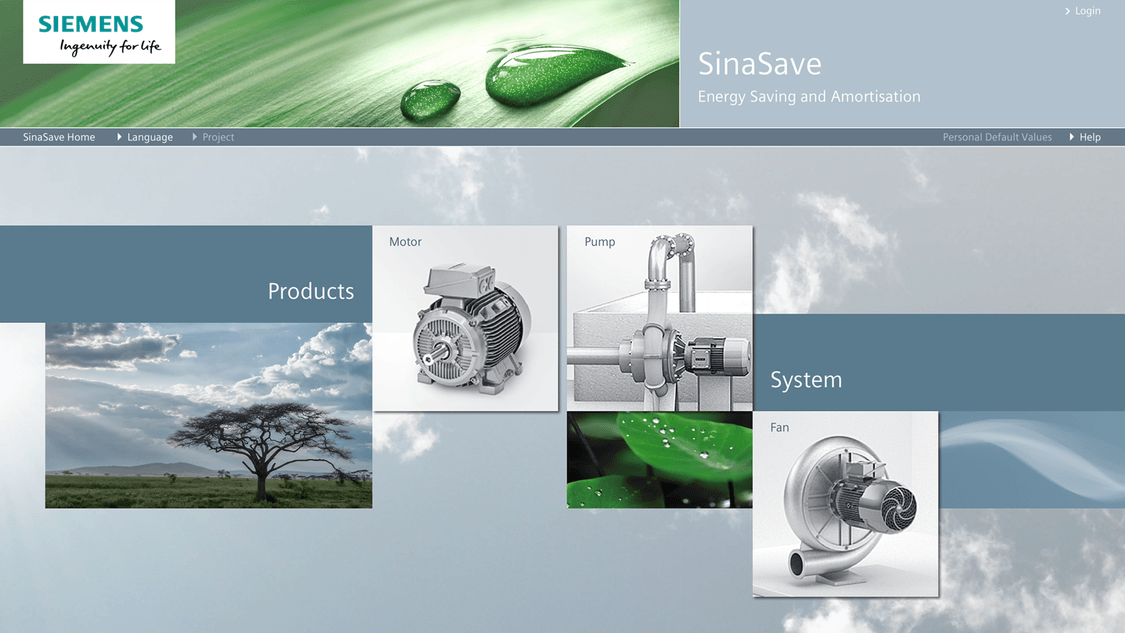The height and width of the screenshot is (633, 1125).
Task: Click the triangle arrow before Project
Action: click(195, 137)
